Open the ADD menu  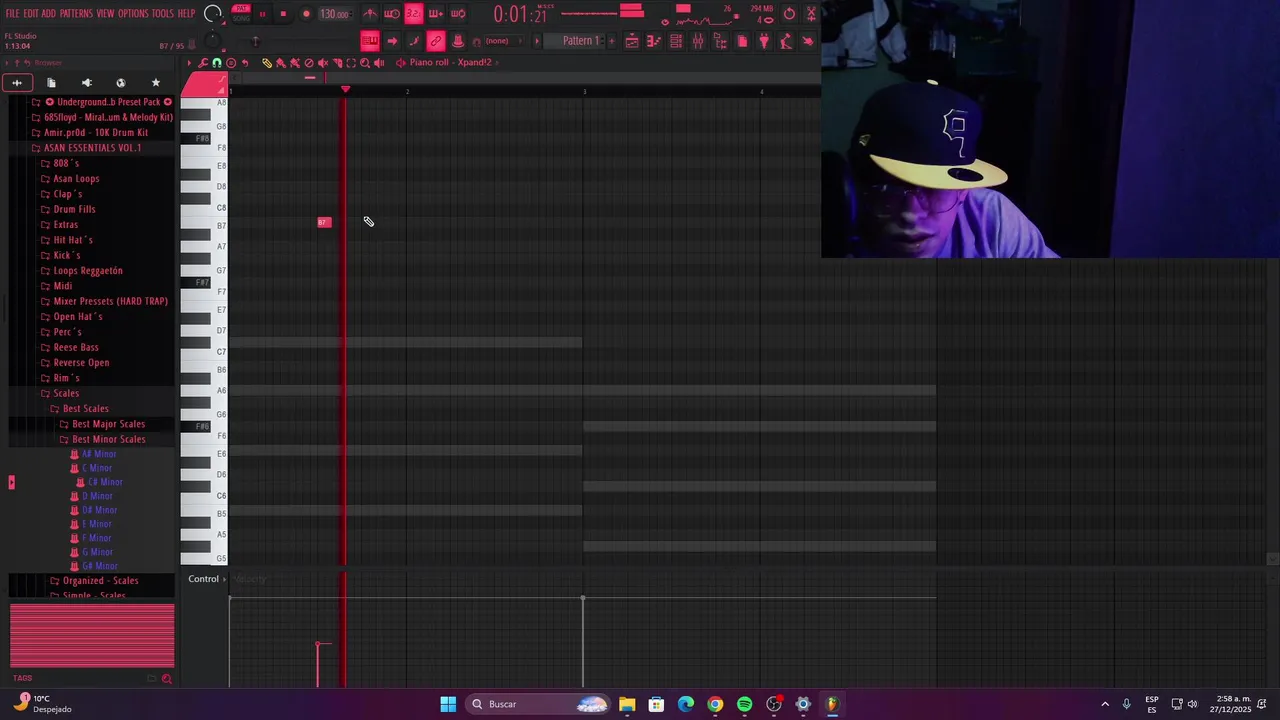(x=48, y=14)
